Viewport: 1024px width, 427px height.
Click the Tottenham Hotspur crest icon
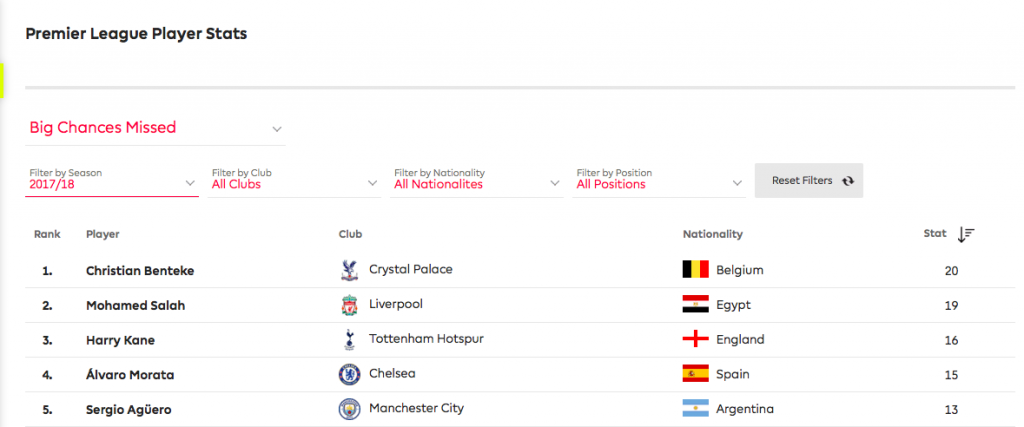point(349,340)
